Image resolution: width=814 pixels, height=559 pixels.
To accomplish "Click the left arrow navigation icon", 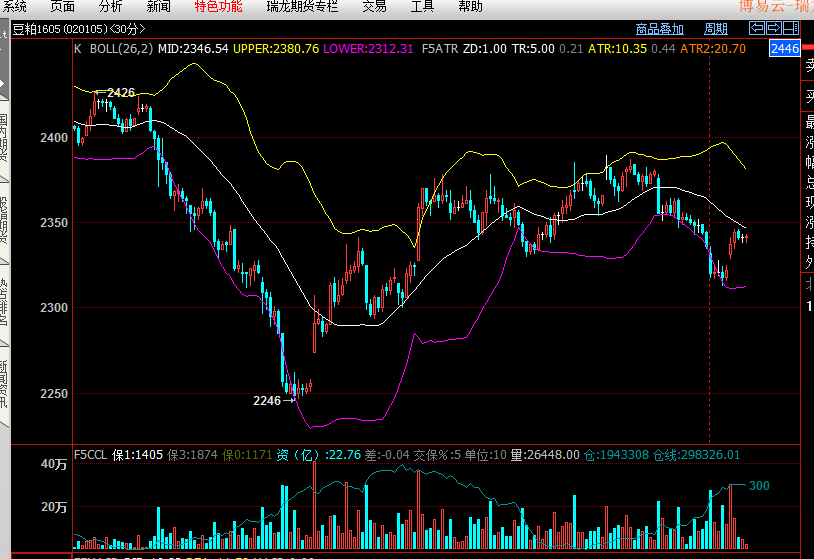I will pyautogui.click(x=758, y=28).
